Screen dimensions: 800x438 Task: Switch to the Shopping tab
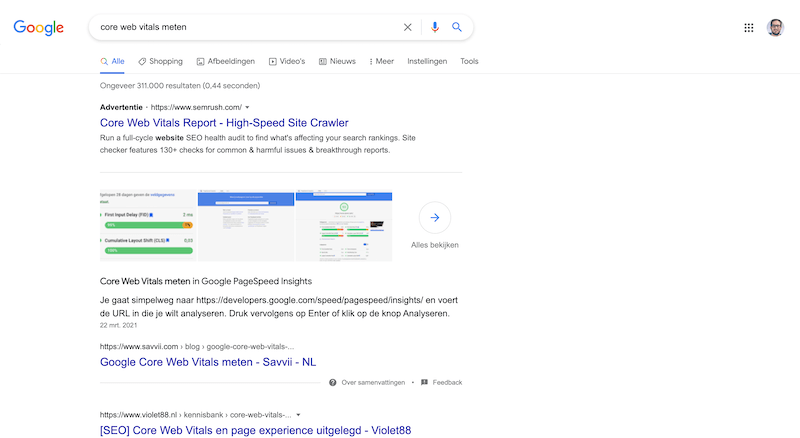[x=160, y=61]
